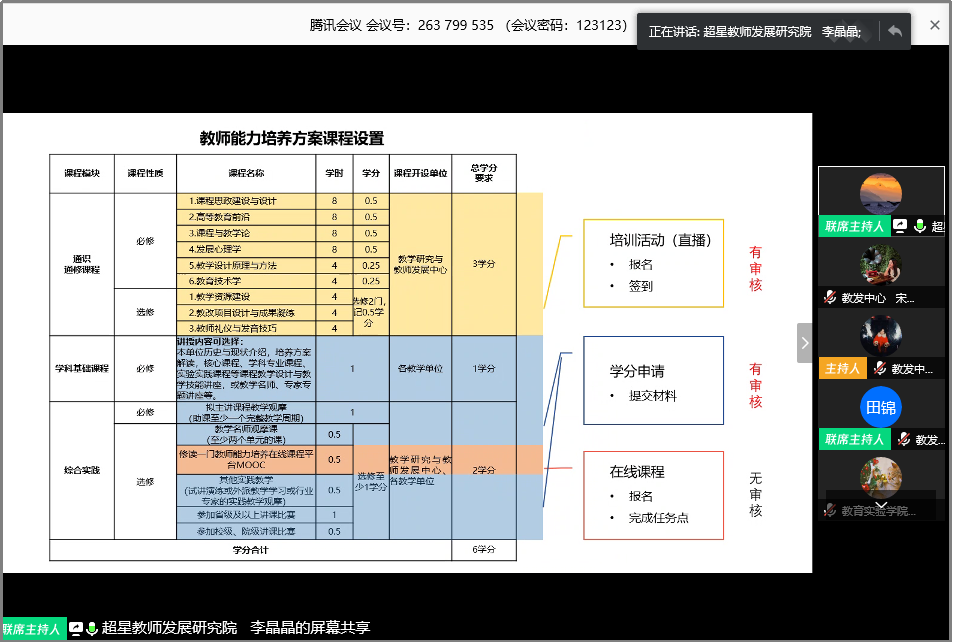
Task: Click the table row 6.教育技术学
Action: click(246, 281)
